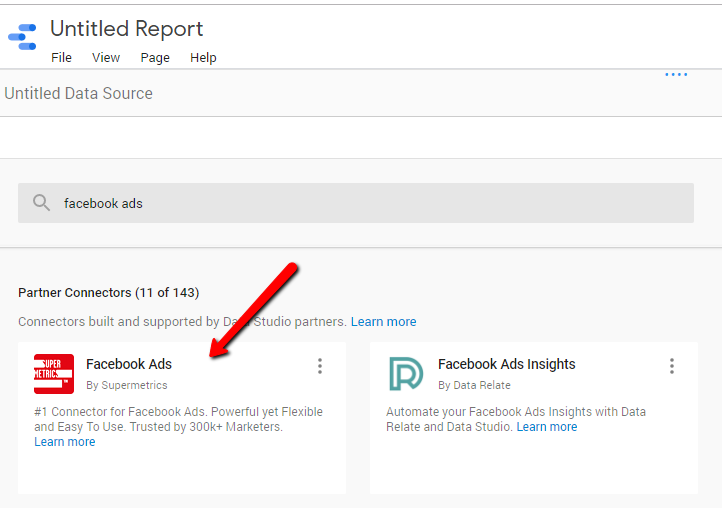
Task: Click the Untitled Report title
Action: click(x=126, y=29)
